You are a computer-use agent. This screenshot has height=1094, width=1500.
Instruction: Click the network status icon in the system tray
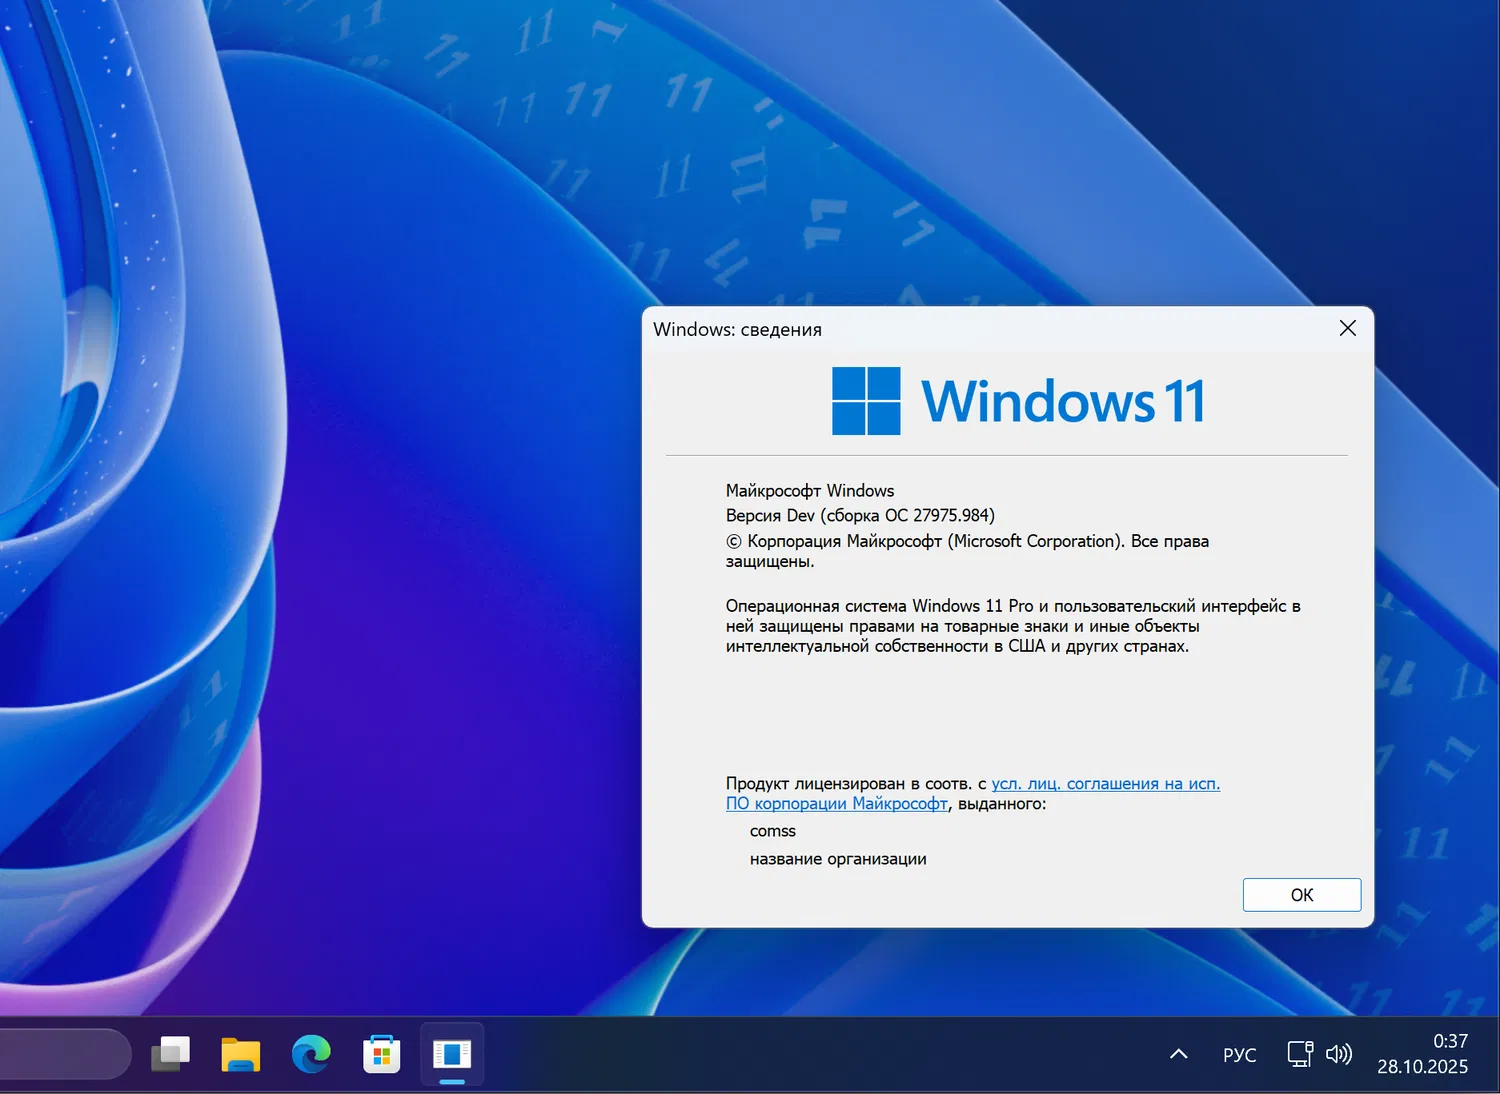(1298, 1054)
